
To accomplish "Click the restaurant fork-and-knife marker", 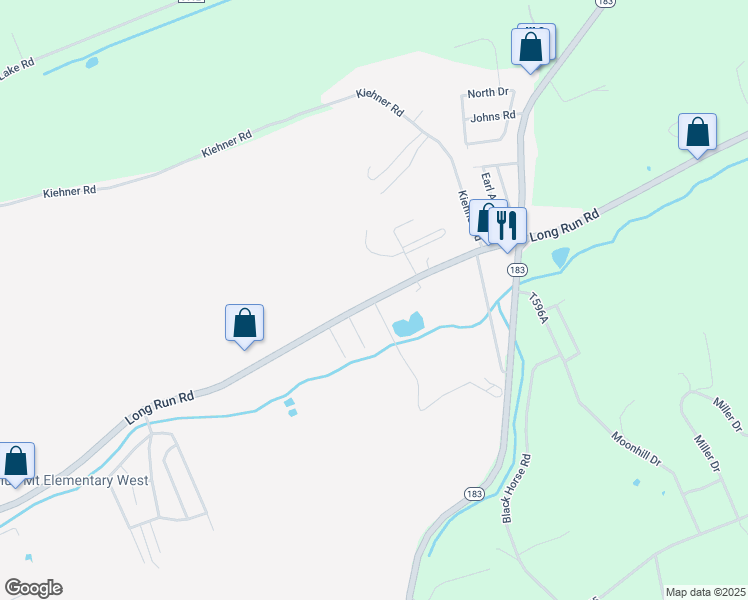I will coord(507,228).
